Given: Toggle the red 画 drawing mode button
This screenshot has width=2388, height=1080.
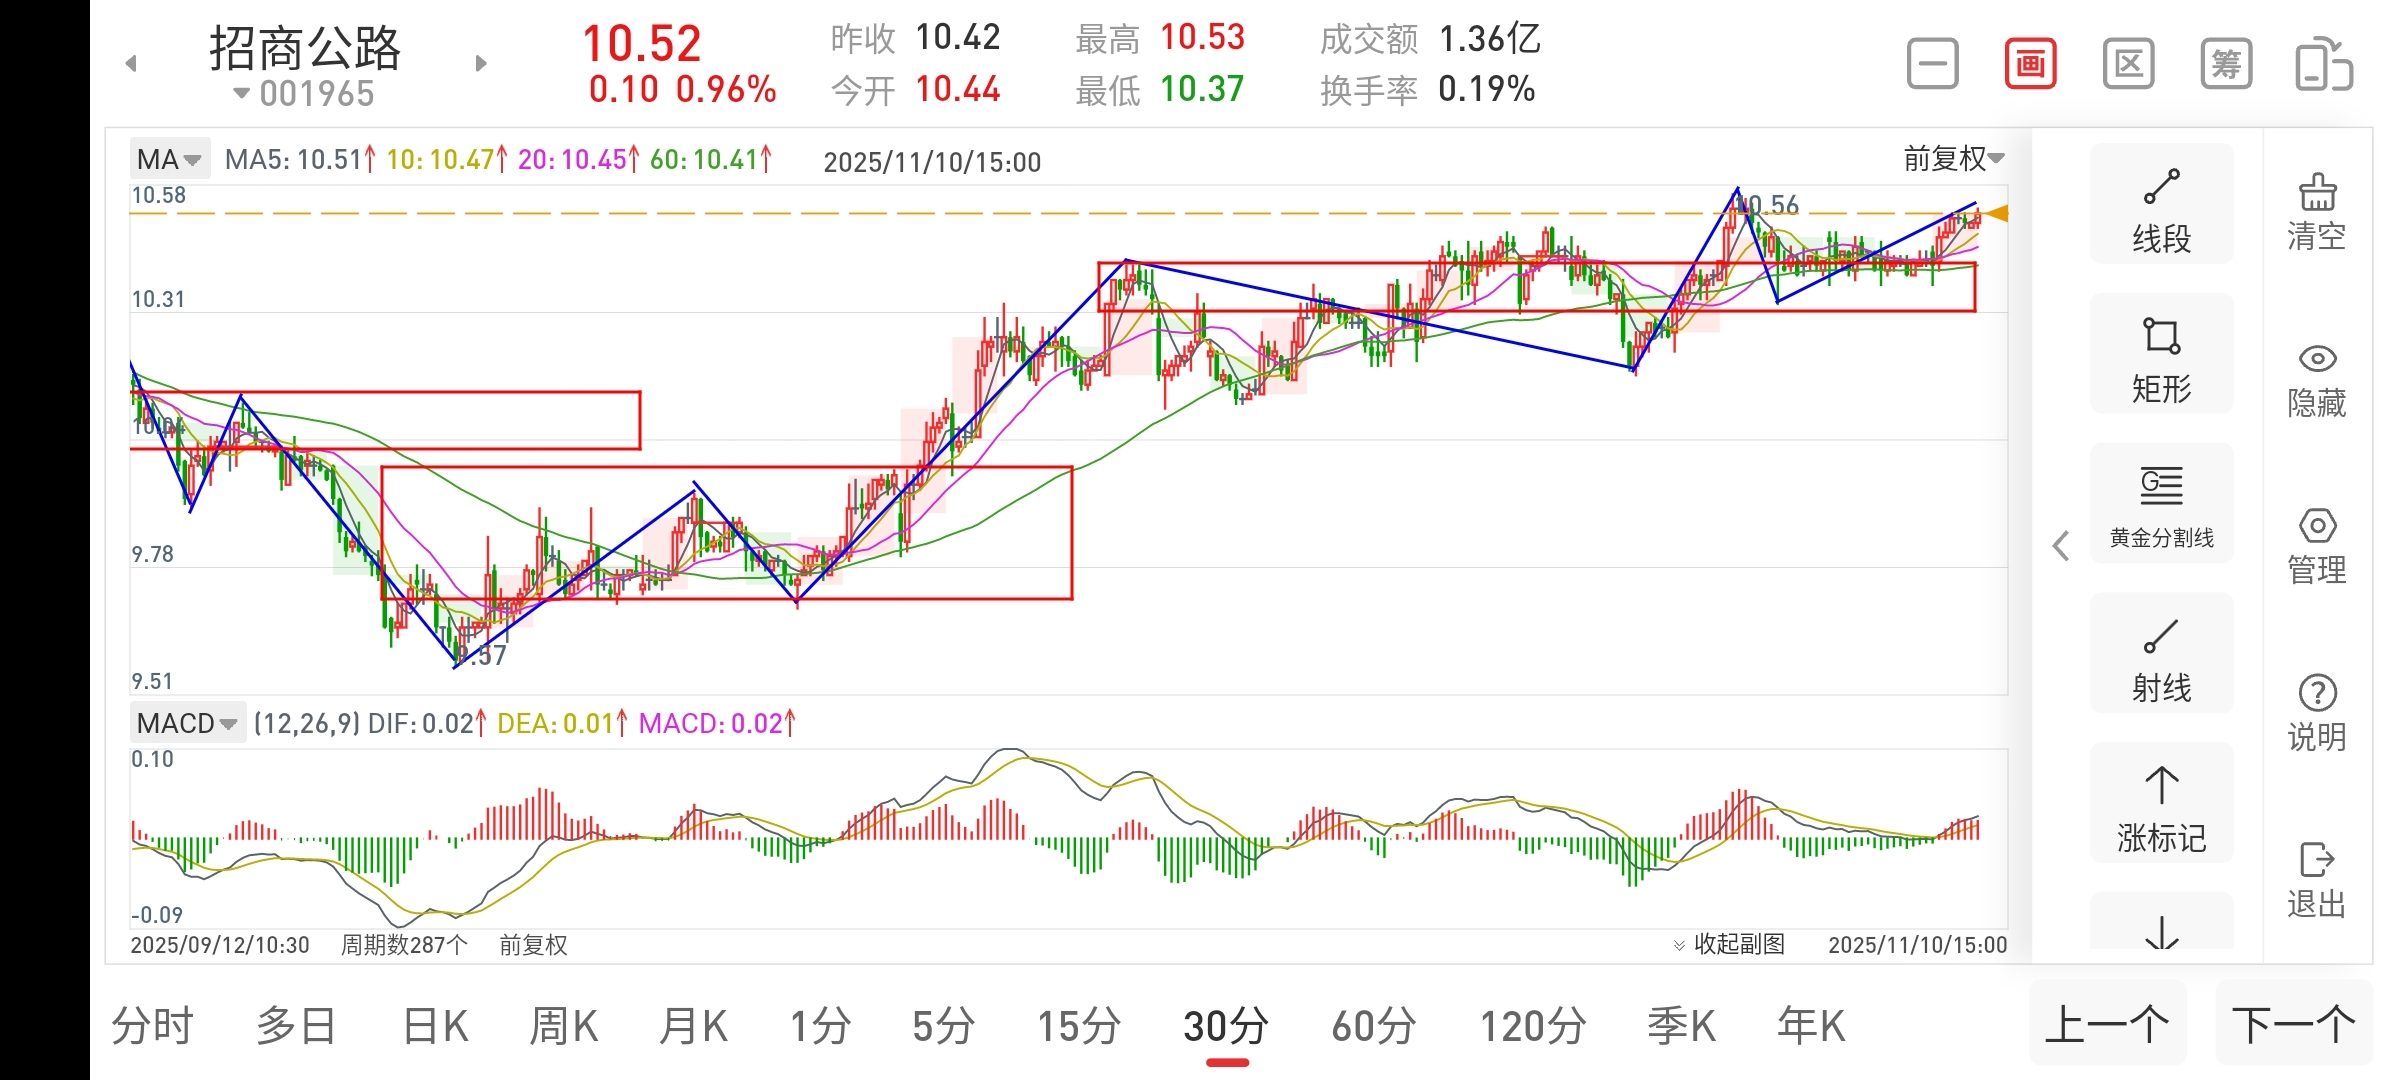Looking at the screenshot, I should point(2030,65).
